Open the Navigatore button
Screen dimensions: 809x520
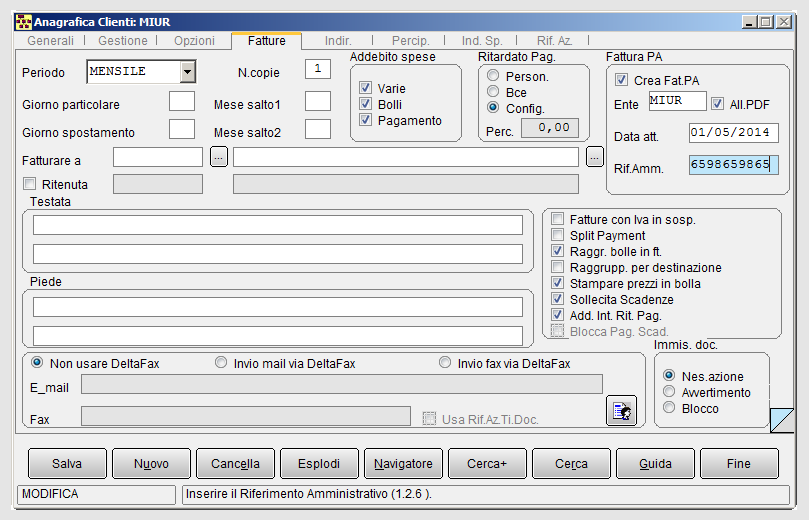coord(403,463)
